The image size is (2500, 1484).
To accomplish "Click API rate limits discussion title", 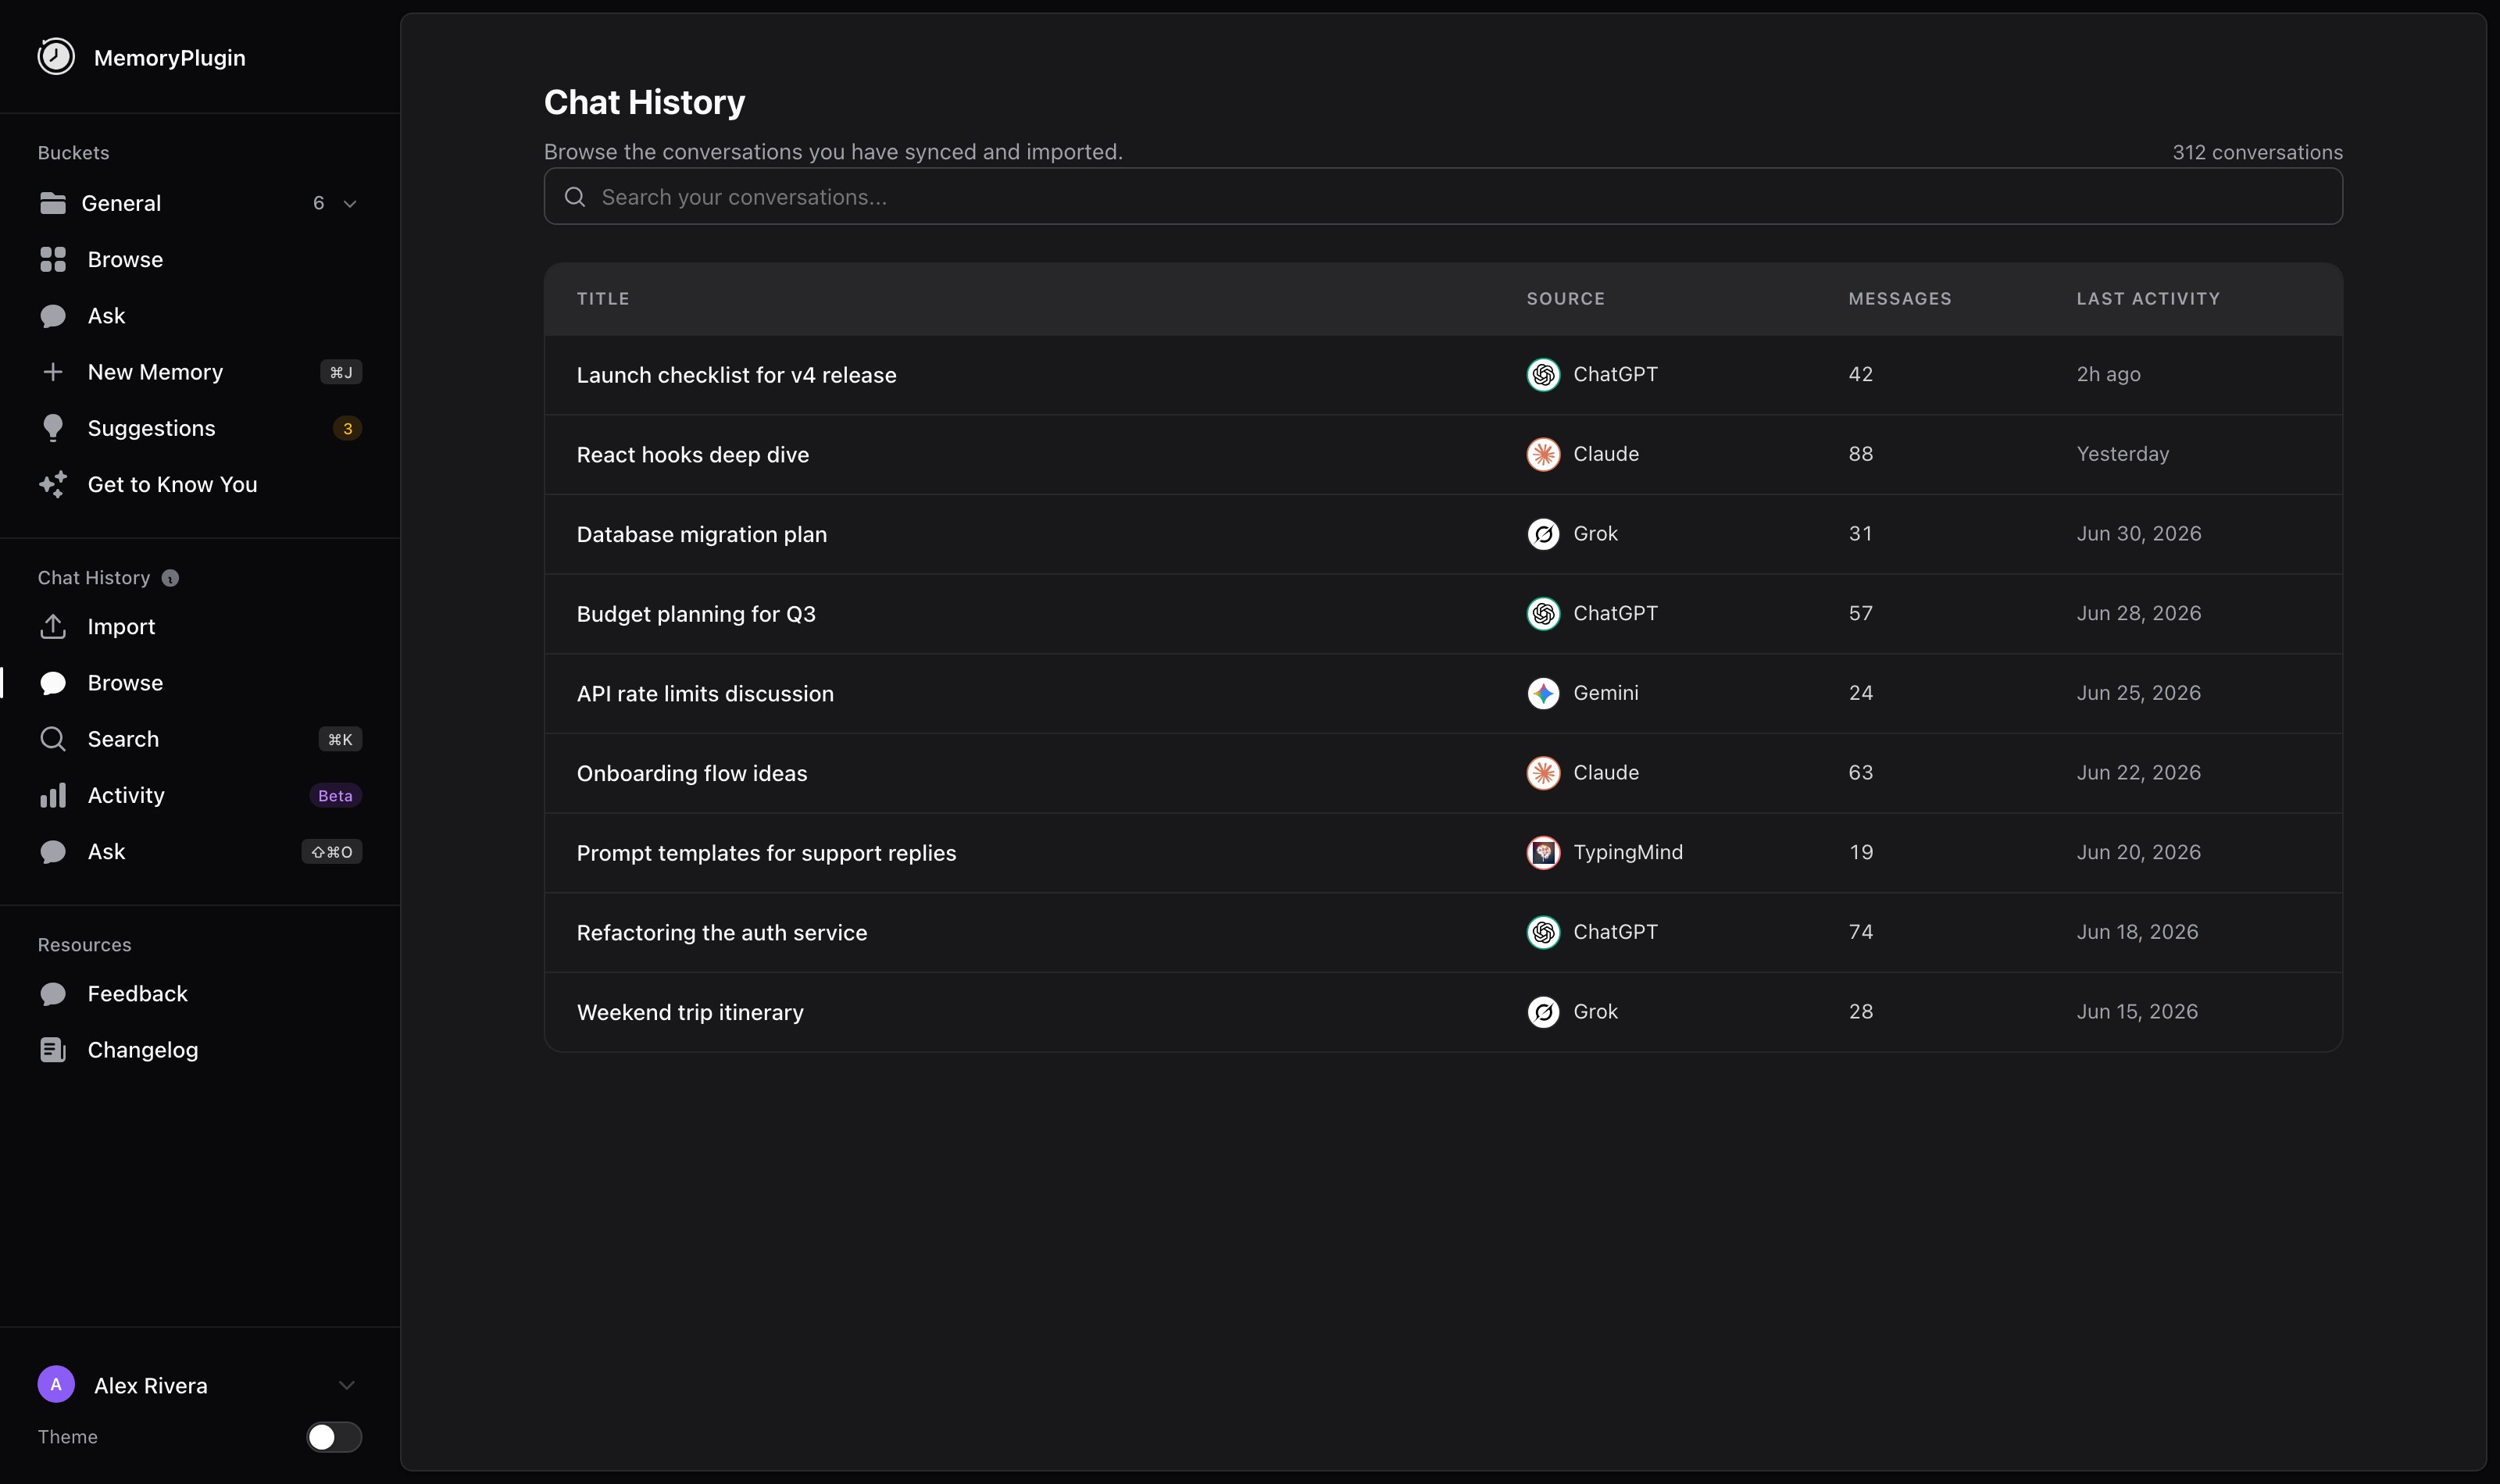I will click(705, 693).
